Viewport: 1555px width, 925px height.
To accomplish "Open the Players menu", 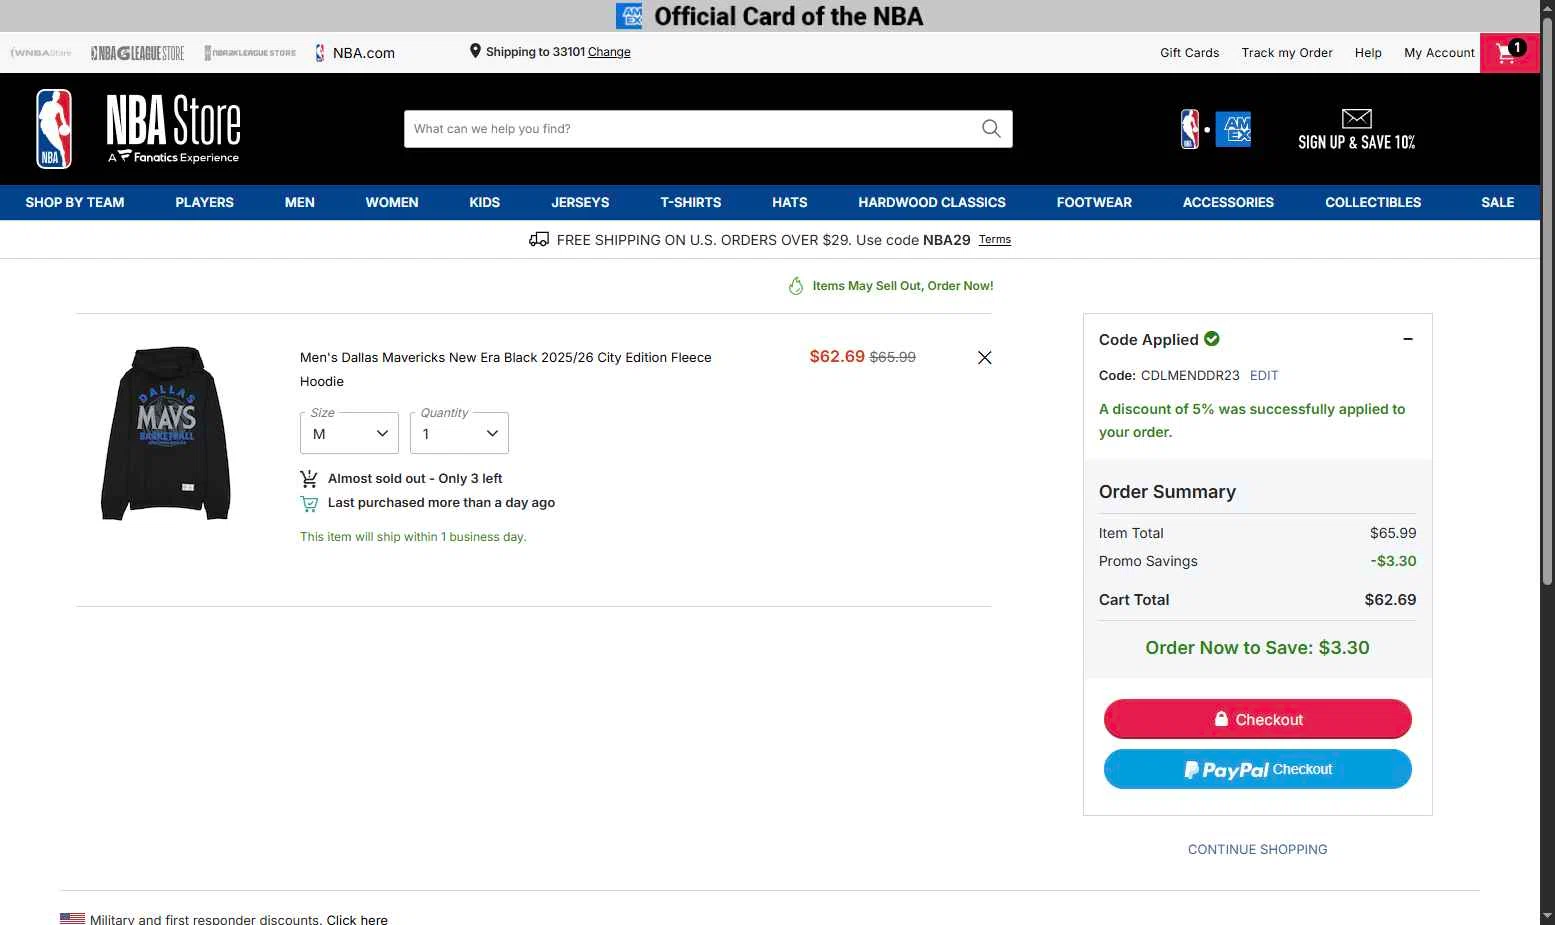I will tap(204, 202).
